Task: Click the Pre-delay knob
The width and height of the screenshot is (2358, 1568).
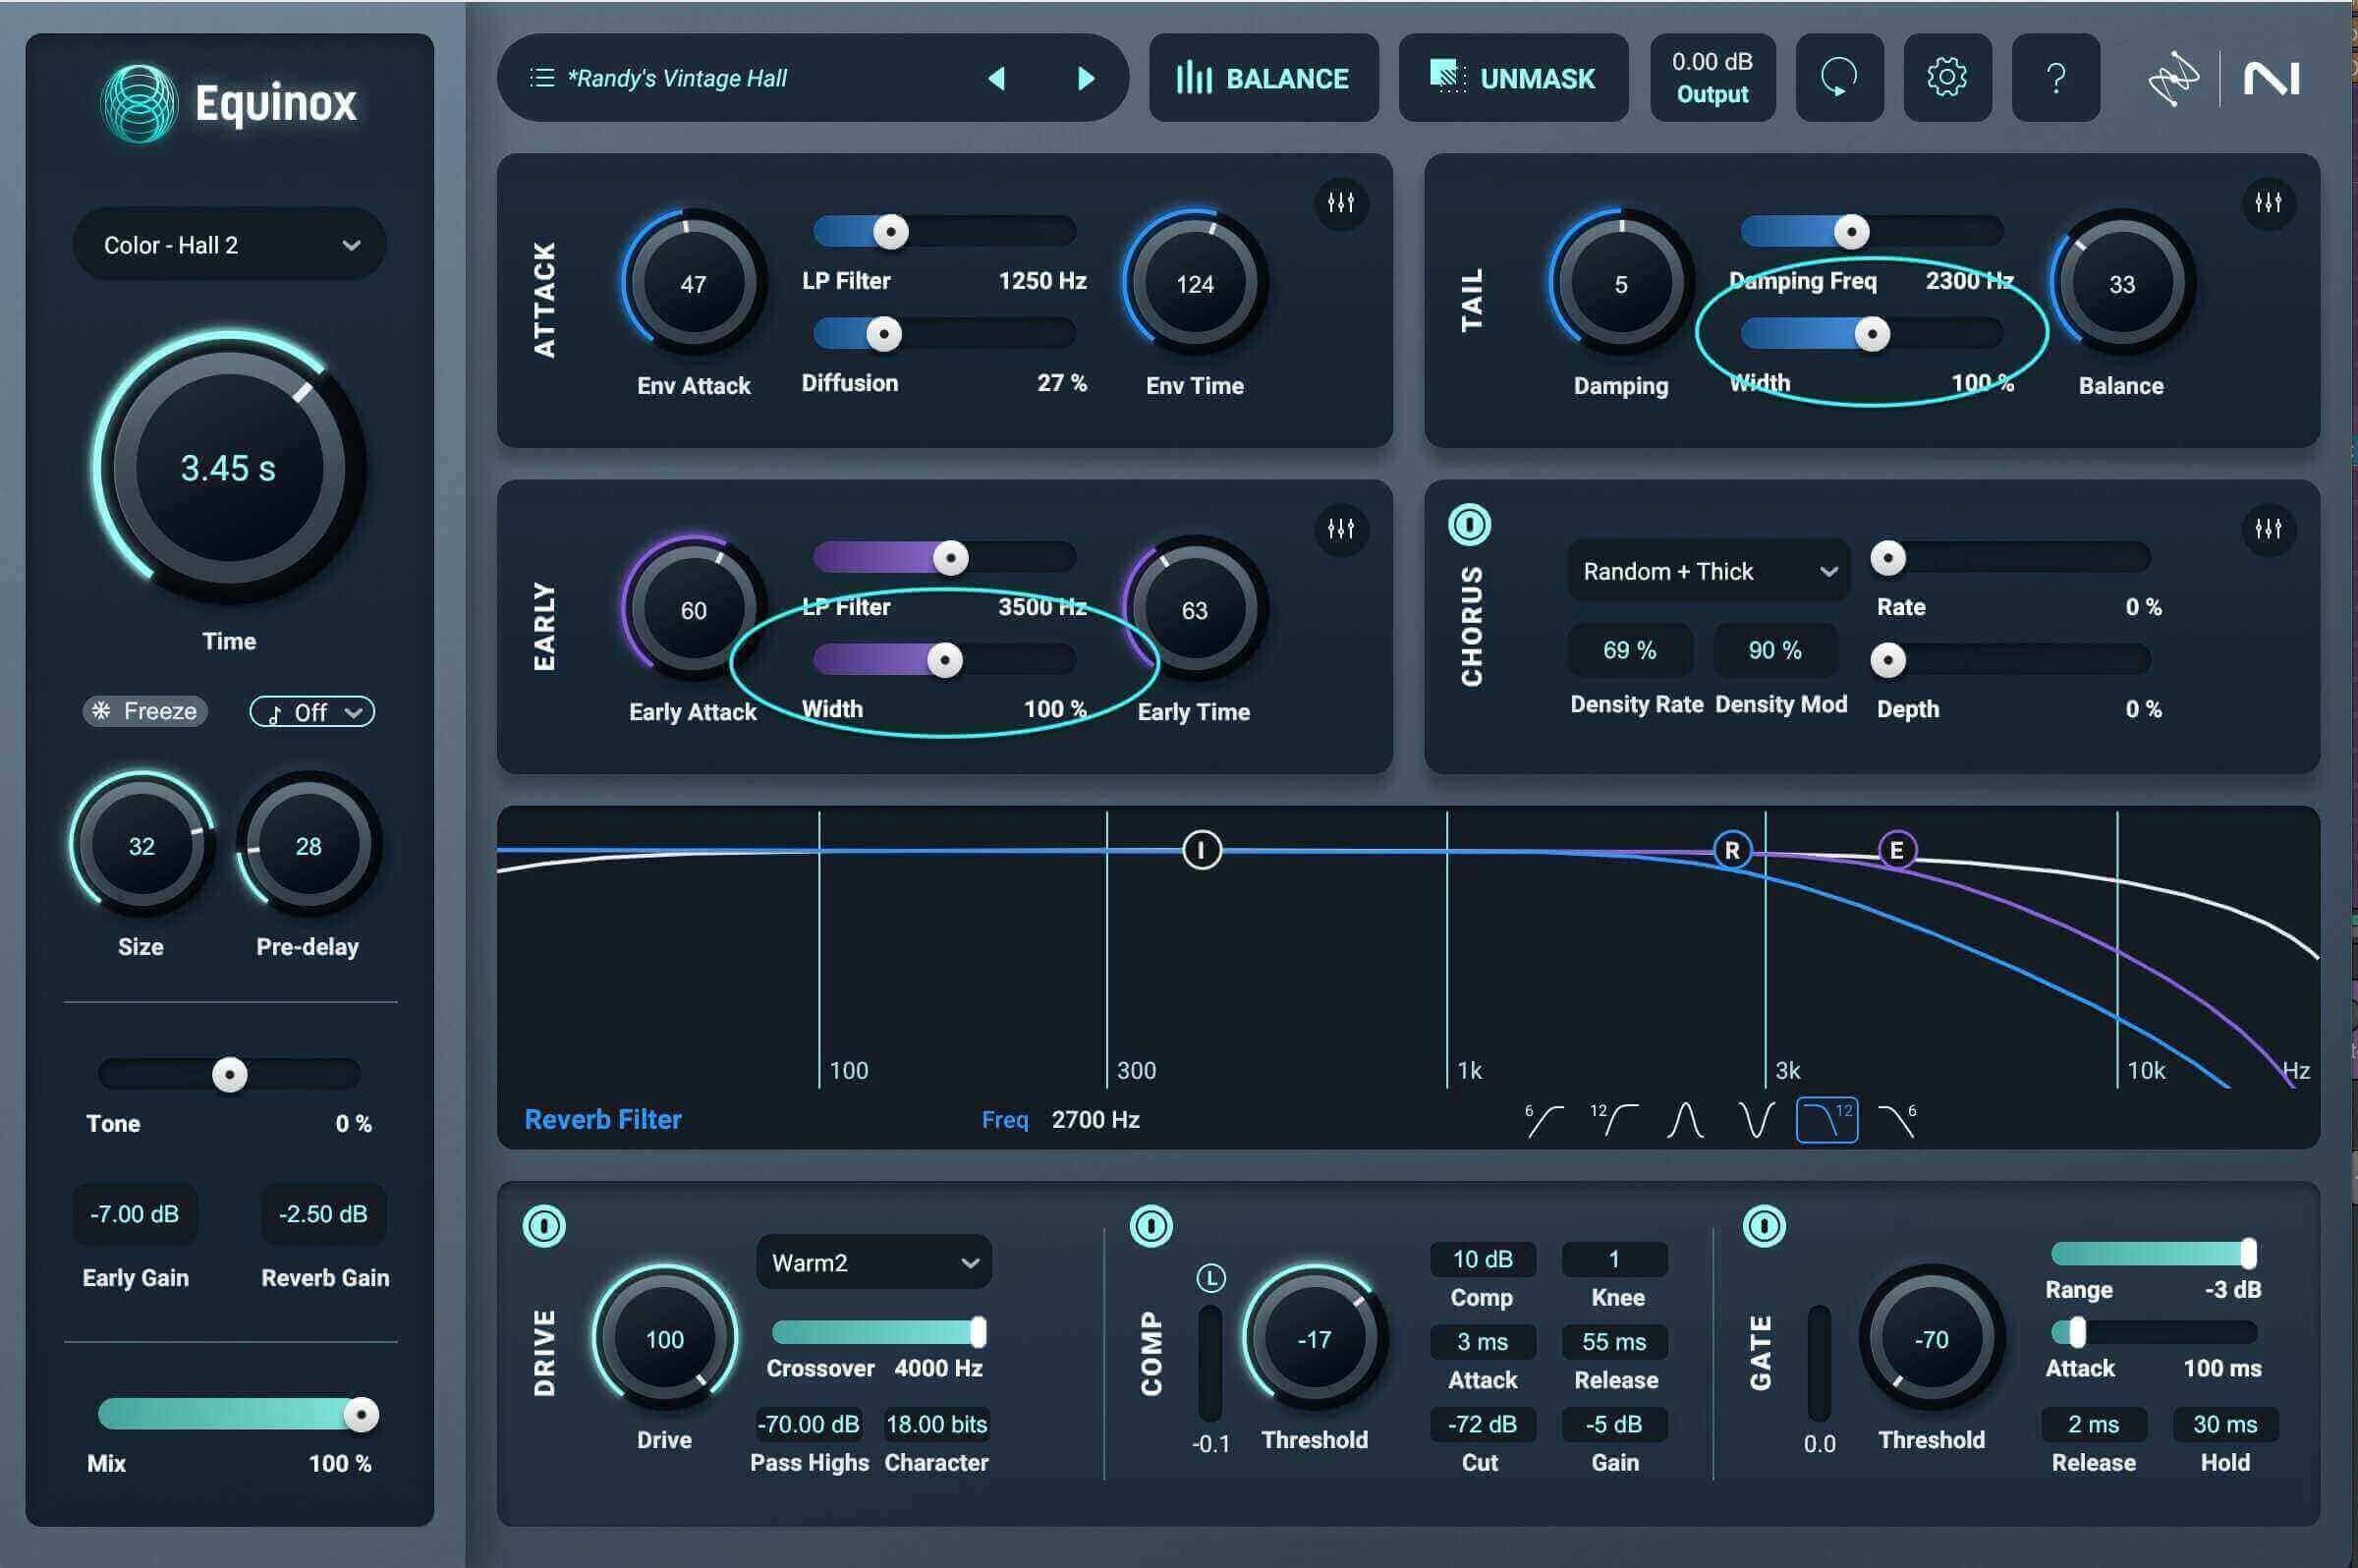Action: click(308, 845)
